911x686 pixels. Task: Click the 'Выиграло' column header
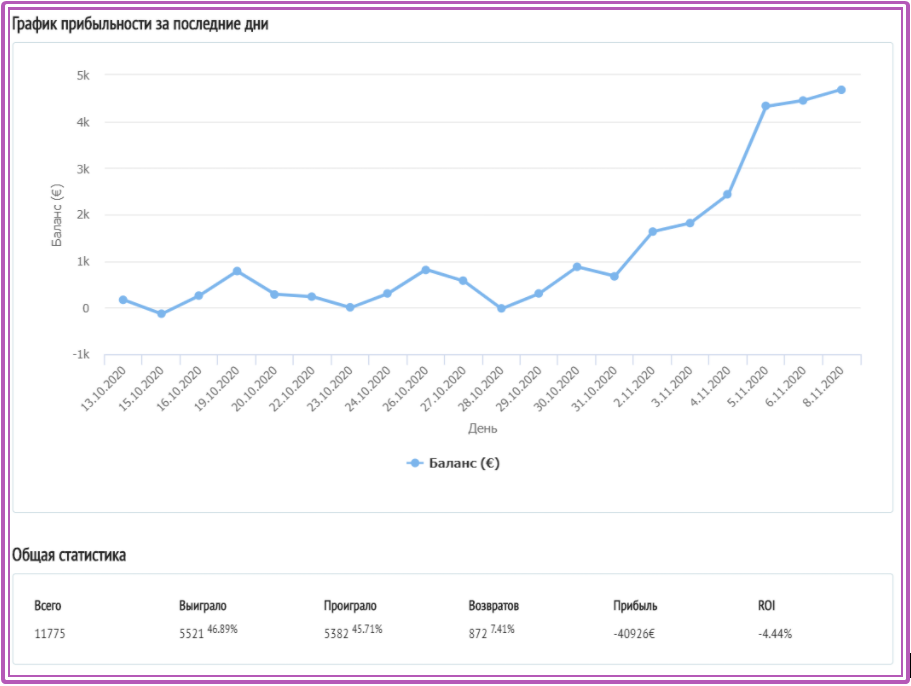click(203, 606)
